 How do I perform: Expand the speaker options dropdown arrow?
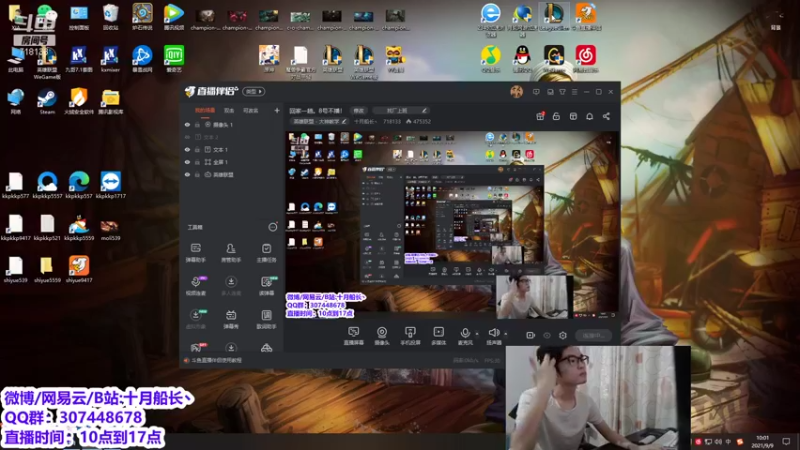click(x=506, y=334)
